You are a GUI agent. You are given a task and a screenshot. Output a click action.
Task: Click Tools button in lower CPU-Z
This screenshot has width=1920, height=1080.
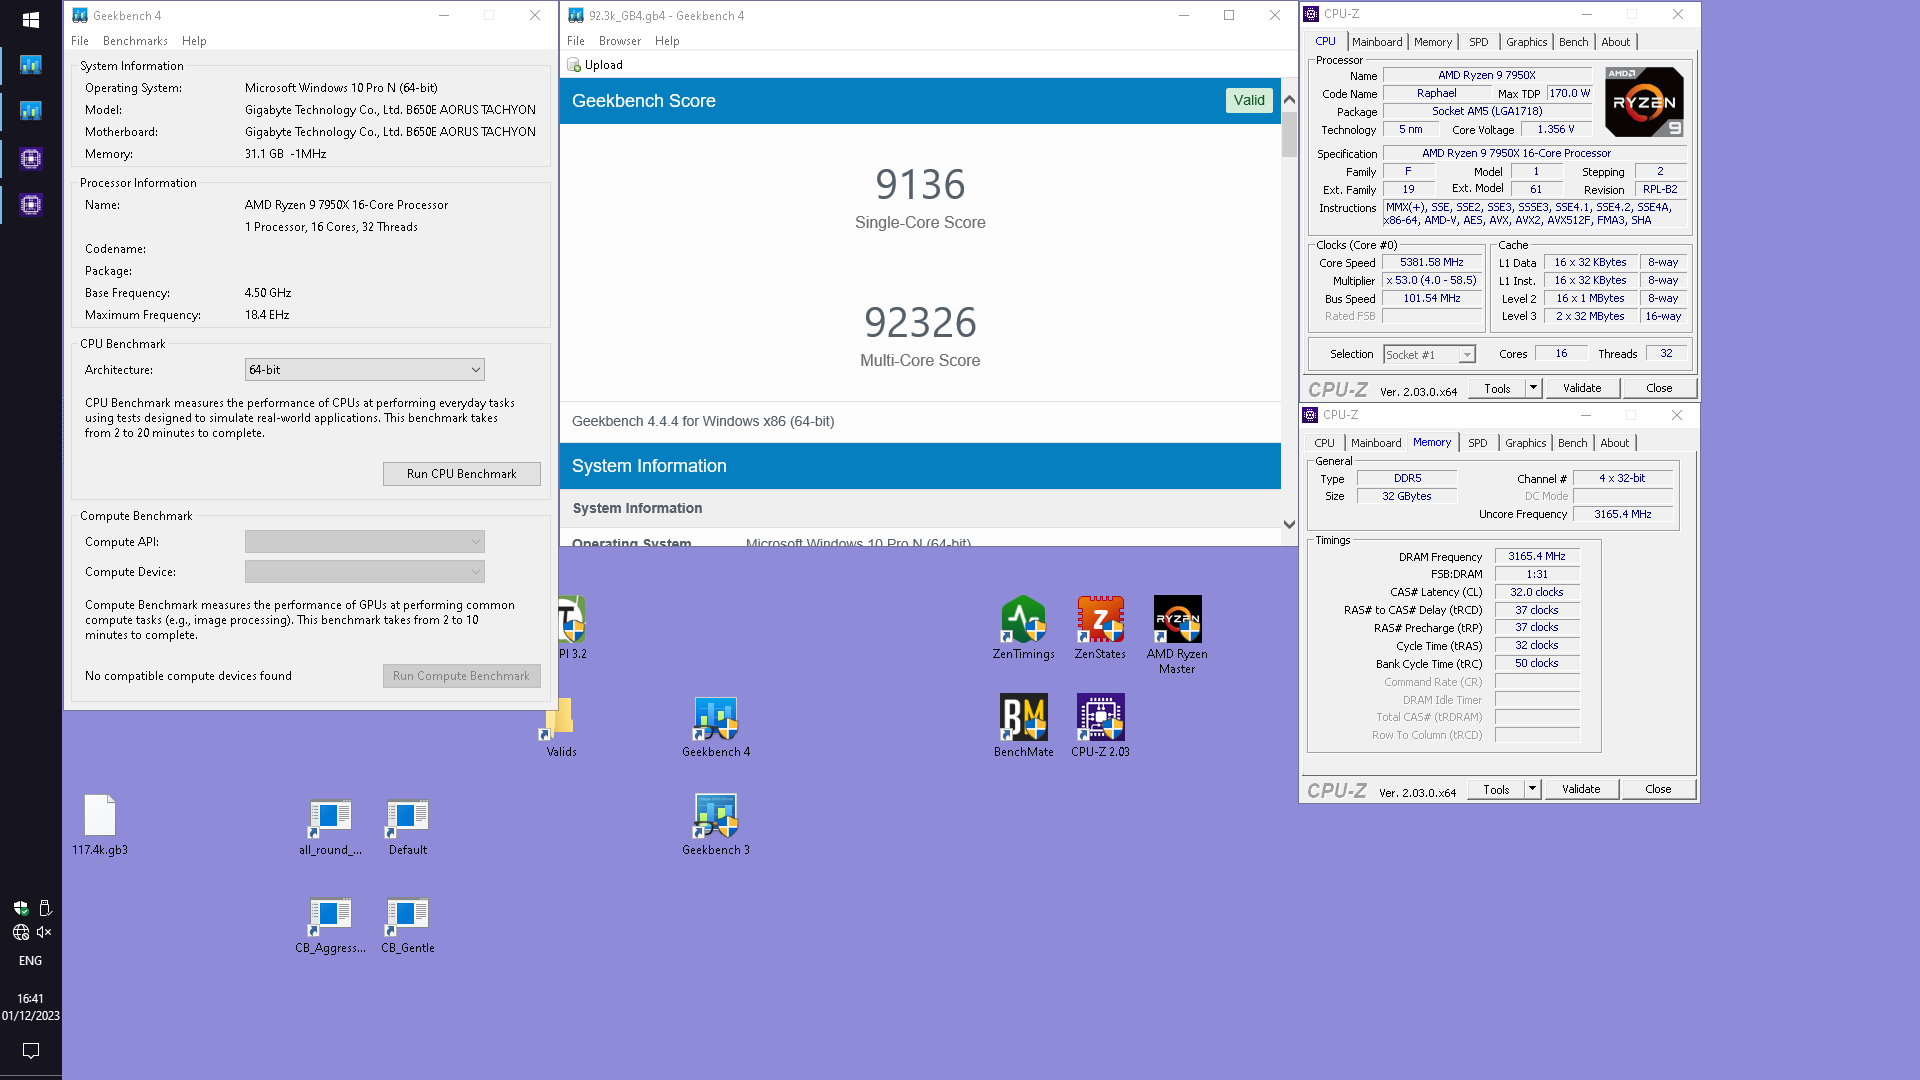1496,789
